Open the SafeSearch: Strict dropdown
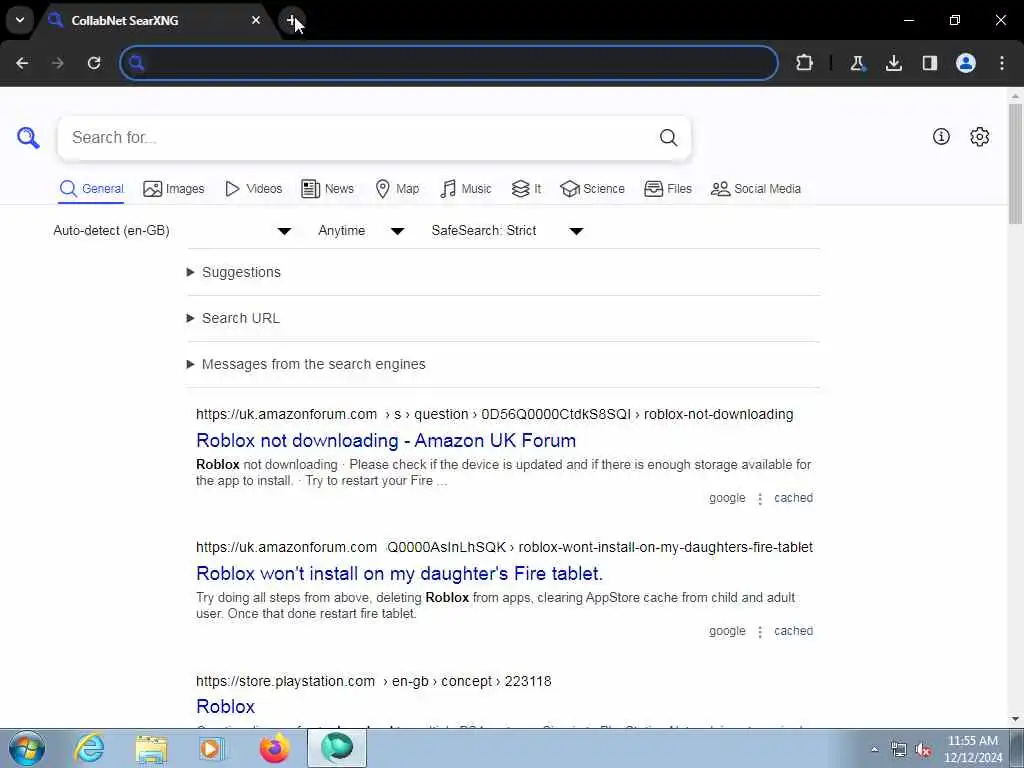1024x768 pixels. pyautogui.click(x=507, y=231)
